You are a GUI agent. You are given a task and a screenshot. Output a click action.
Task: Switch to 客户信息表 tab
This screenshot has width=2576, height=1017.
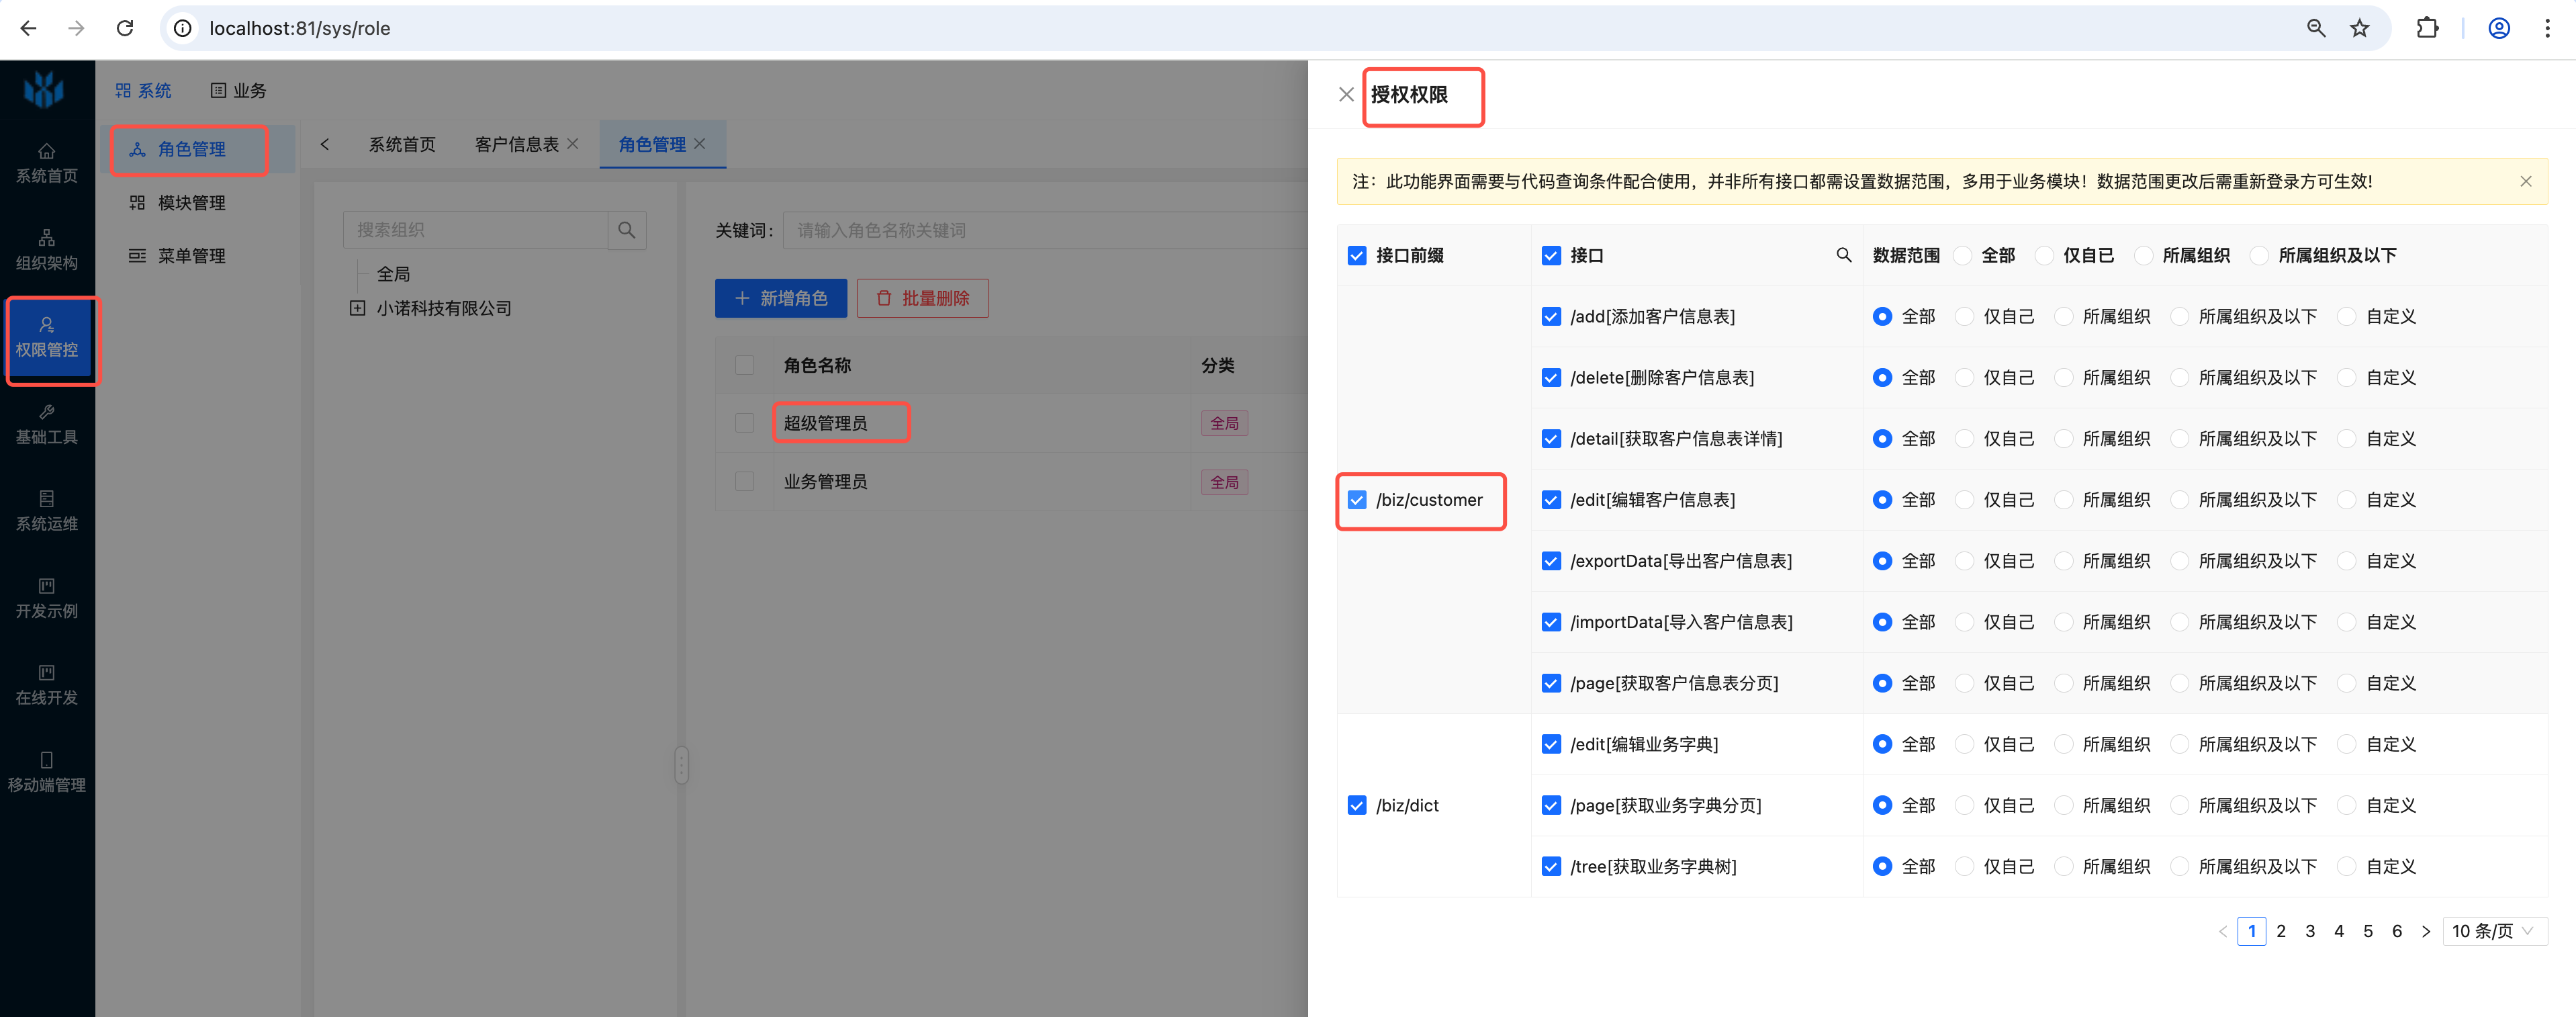click(x=516, y=144)
